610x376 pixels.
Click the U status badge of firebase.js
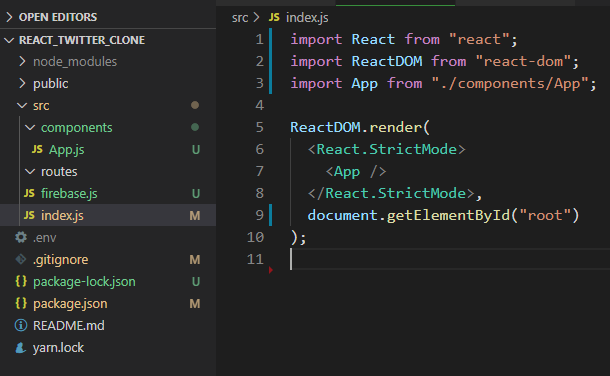pos(196,194)
